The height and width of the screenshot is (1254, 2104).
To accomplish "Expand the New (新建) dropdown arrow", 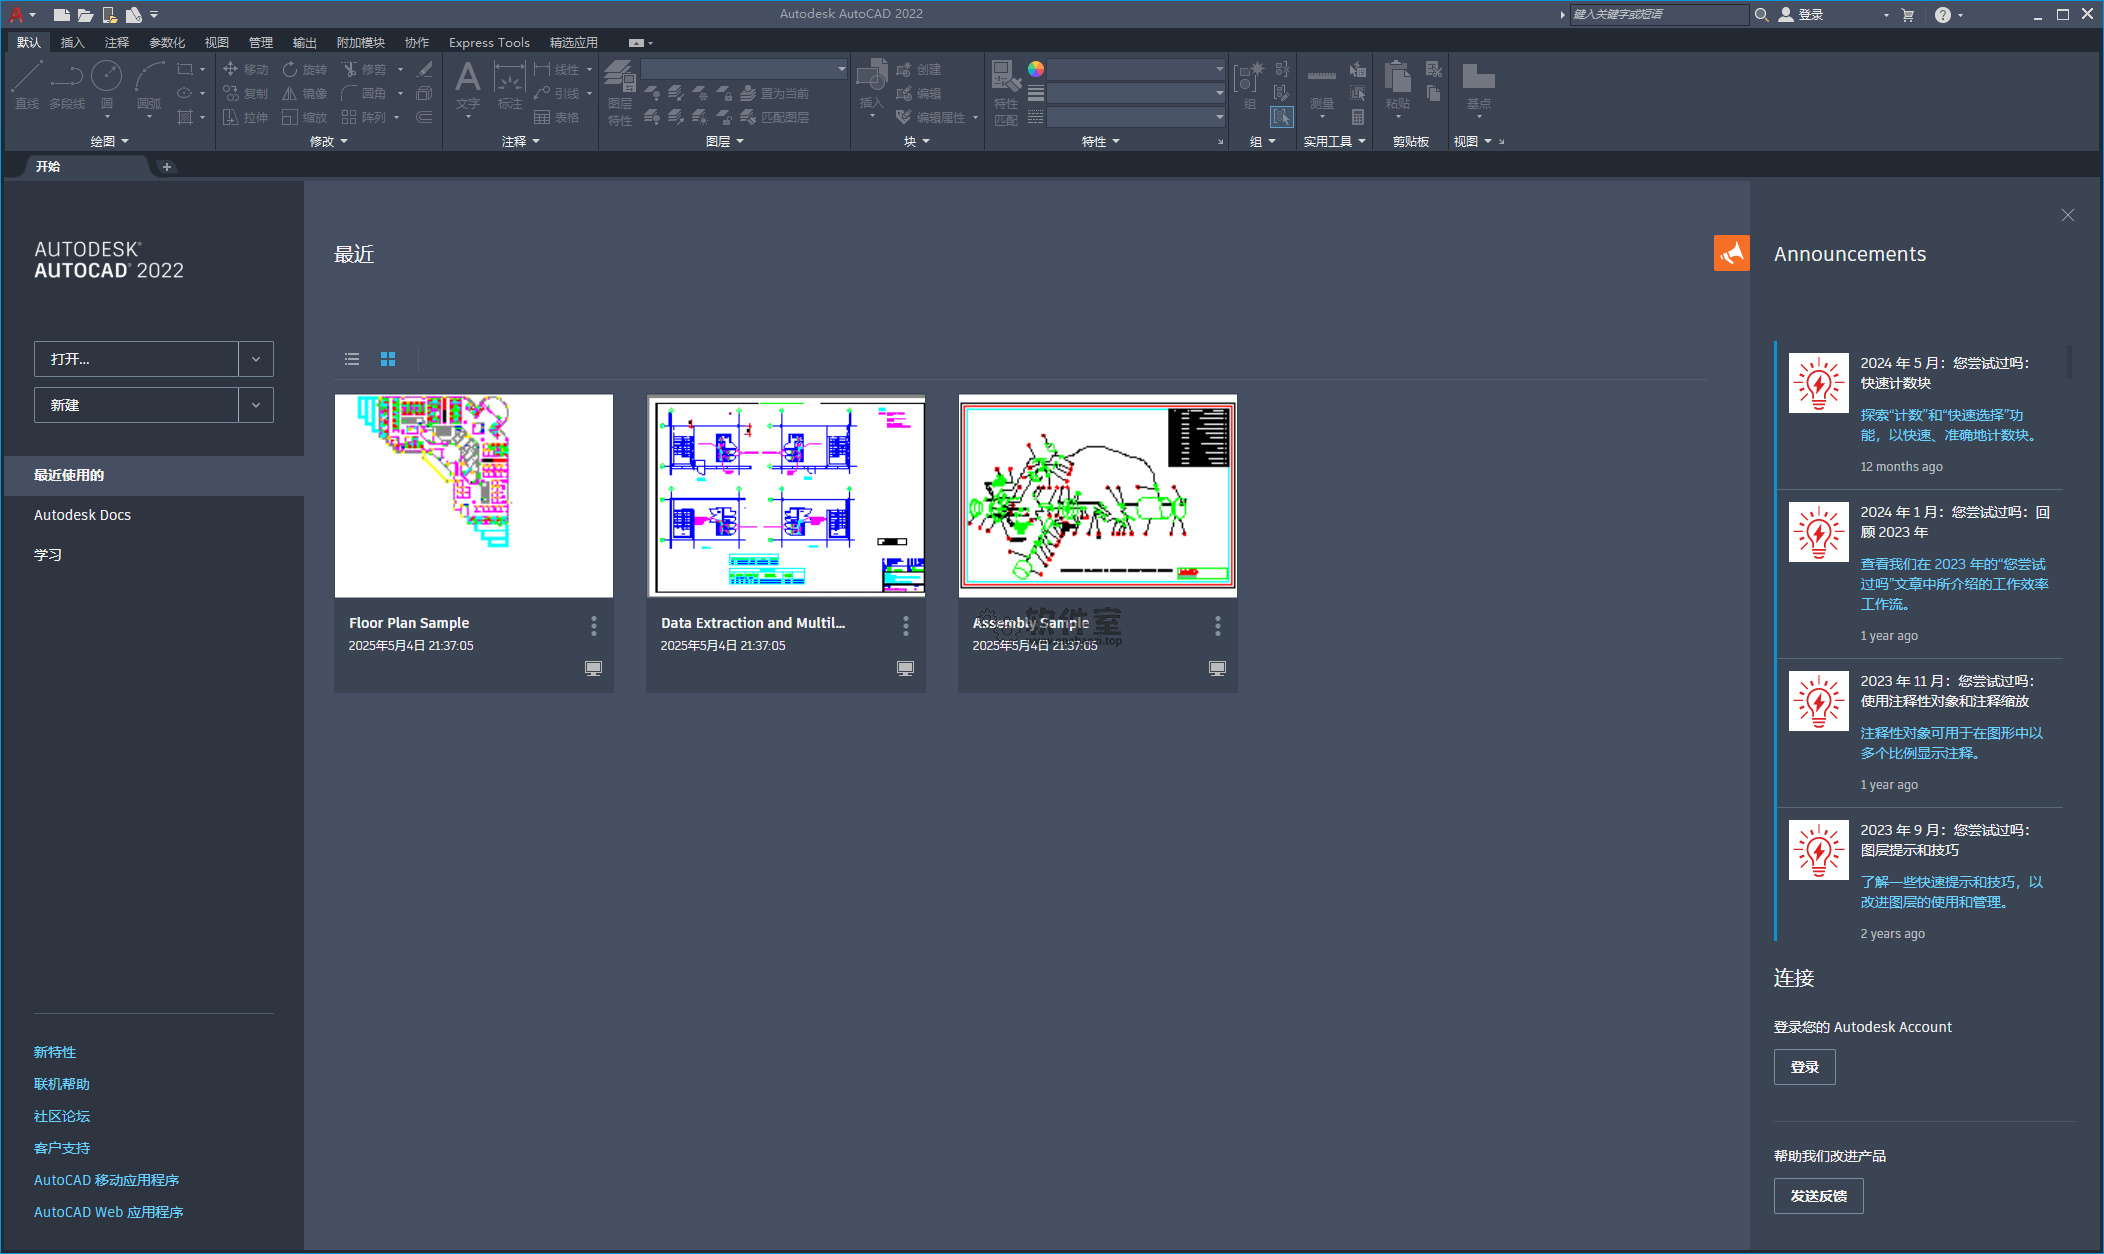I will pos(256,405).
